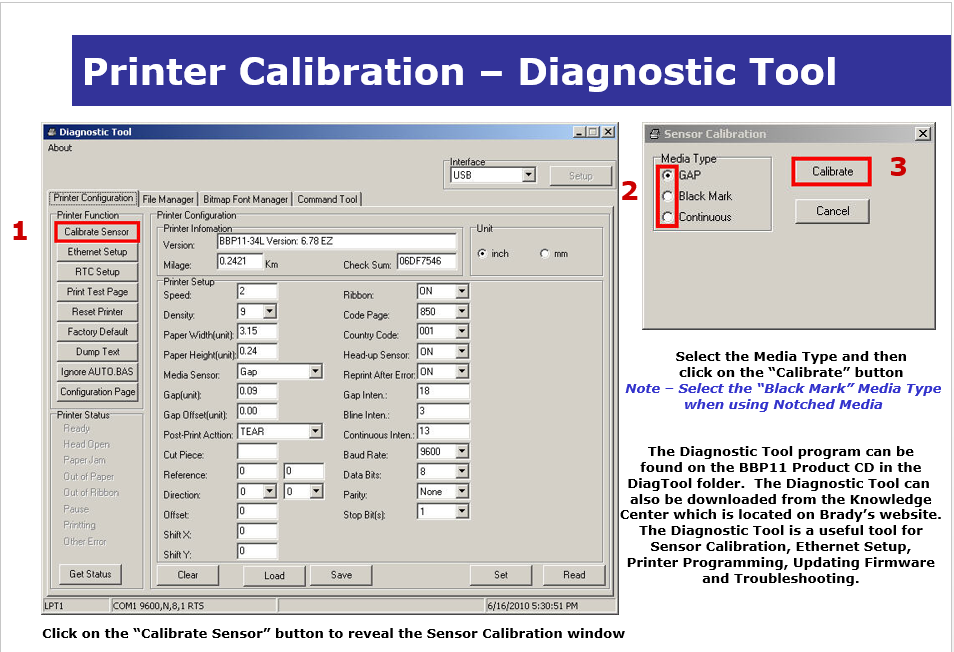Click the Print Test Page button

(97, 292)
